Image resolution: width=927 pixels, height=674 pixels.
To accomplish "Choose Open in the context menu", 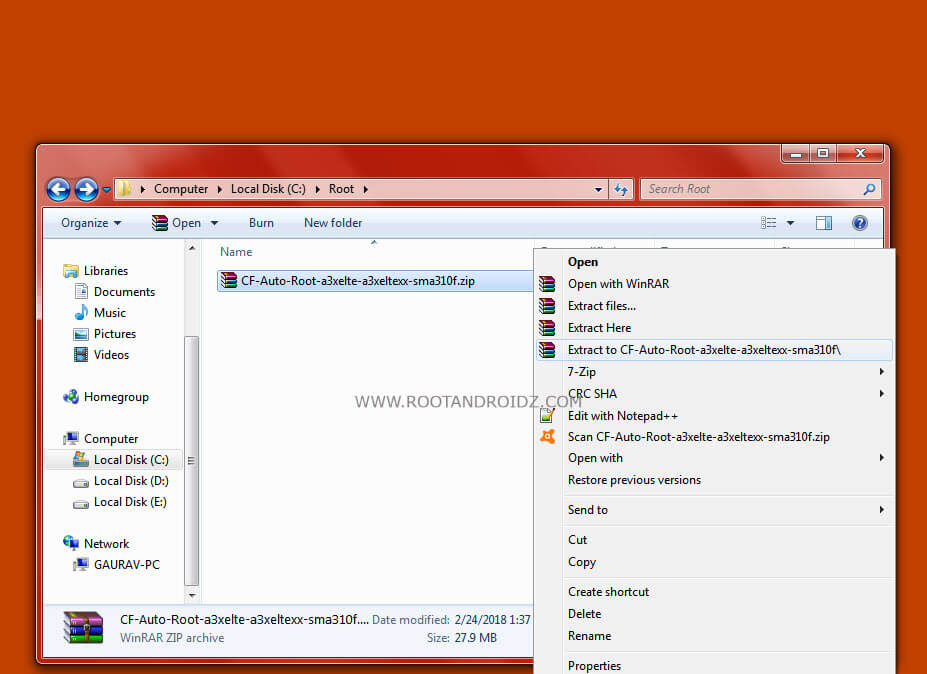I will pos(583,262).
